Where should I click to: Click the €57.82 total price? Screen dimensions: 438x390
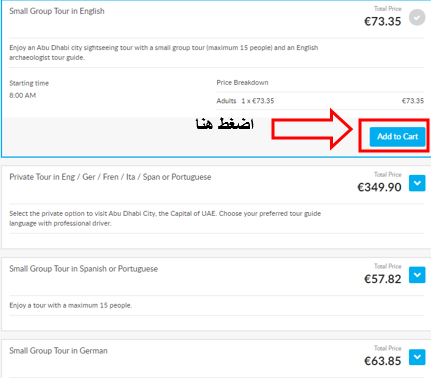[x=383, y=279]
